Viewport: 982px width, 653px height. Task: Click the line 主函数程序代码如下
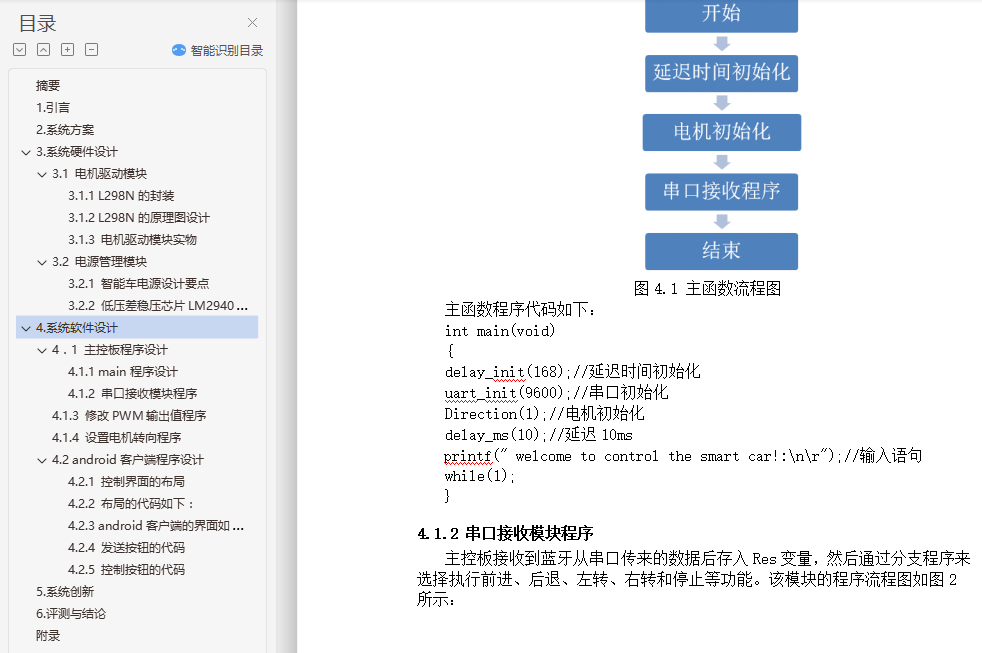520,309
